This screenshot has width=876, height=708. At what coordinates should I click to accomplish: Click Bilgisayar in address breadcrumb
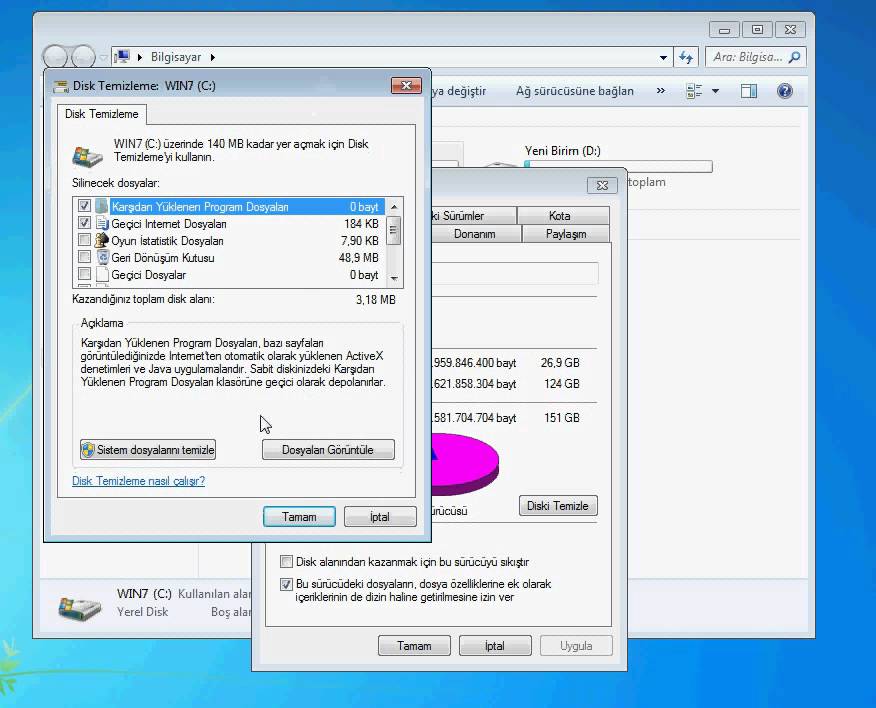coord(176,57)
